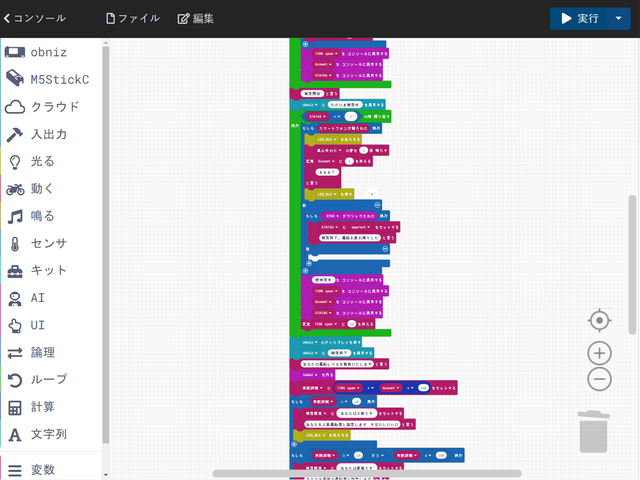
Task: Open the ファイル menu
Action: coord(132,19)
